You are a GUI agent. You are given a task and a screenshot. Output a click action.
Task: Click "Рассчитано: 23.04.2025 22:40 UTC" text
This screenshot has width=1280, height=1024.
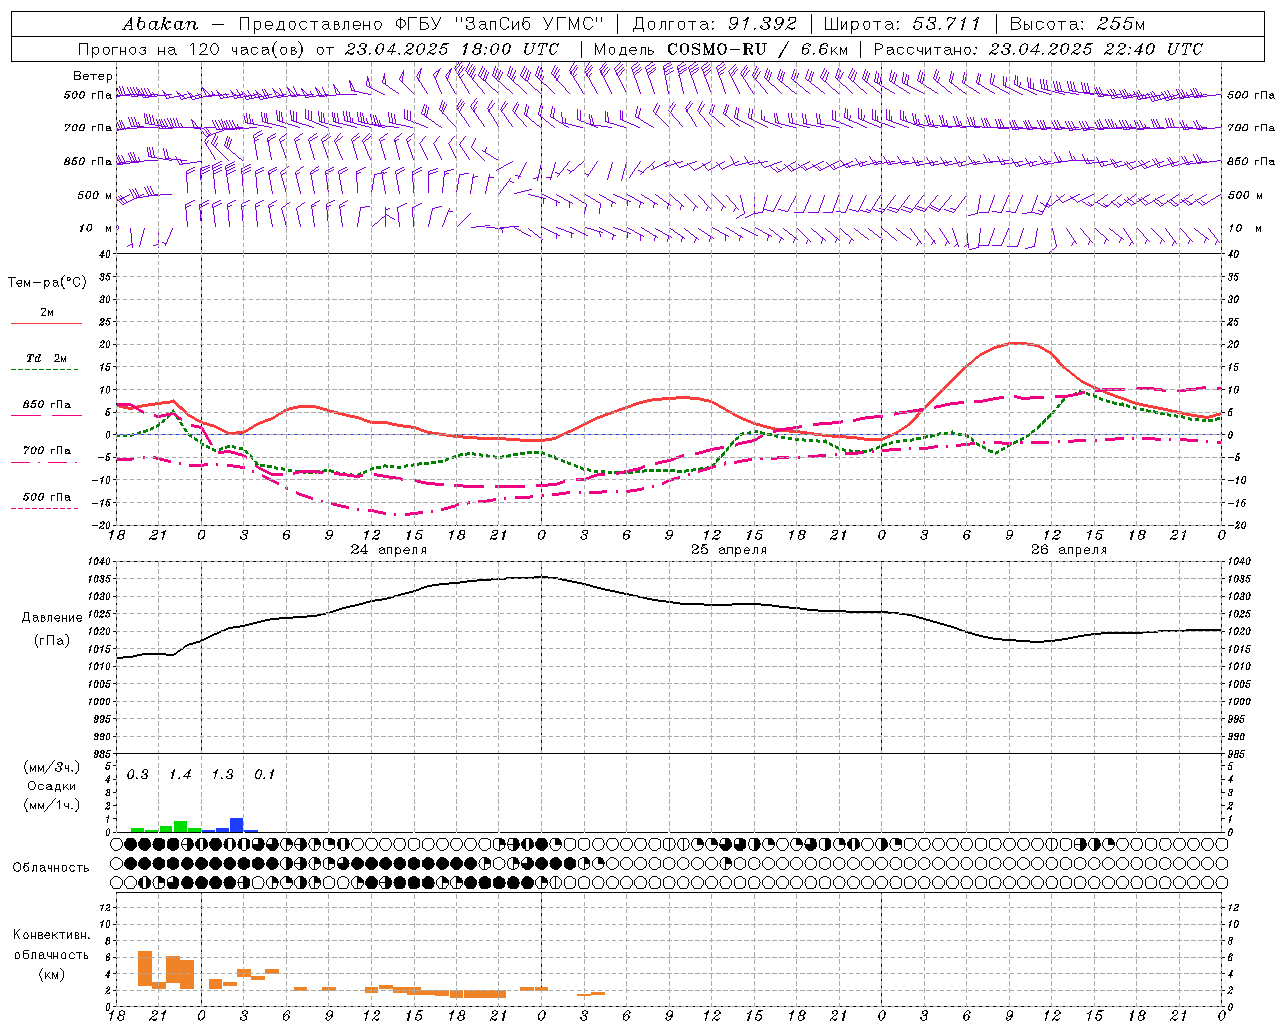coord(1038,49)
